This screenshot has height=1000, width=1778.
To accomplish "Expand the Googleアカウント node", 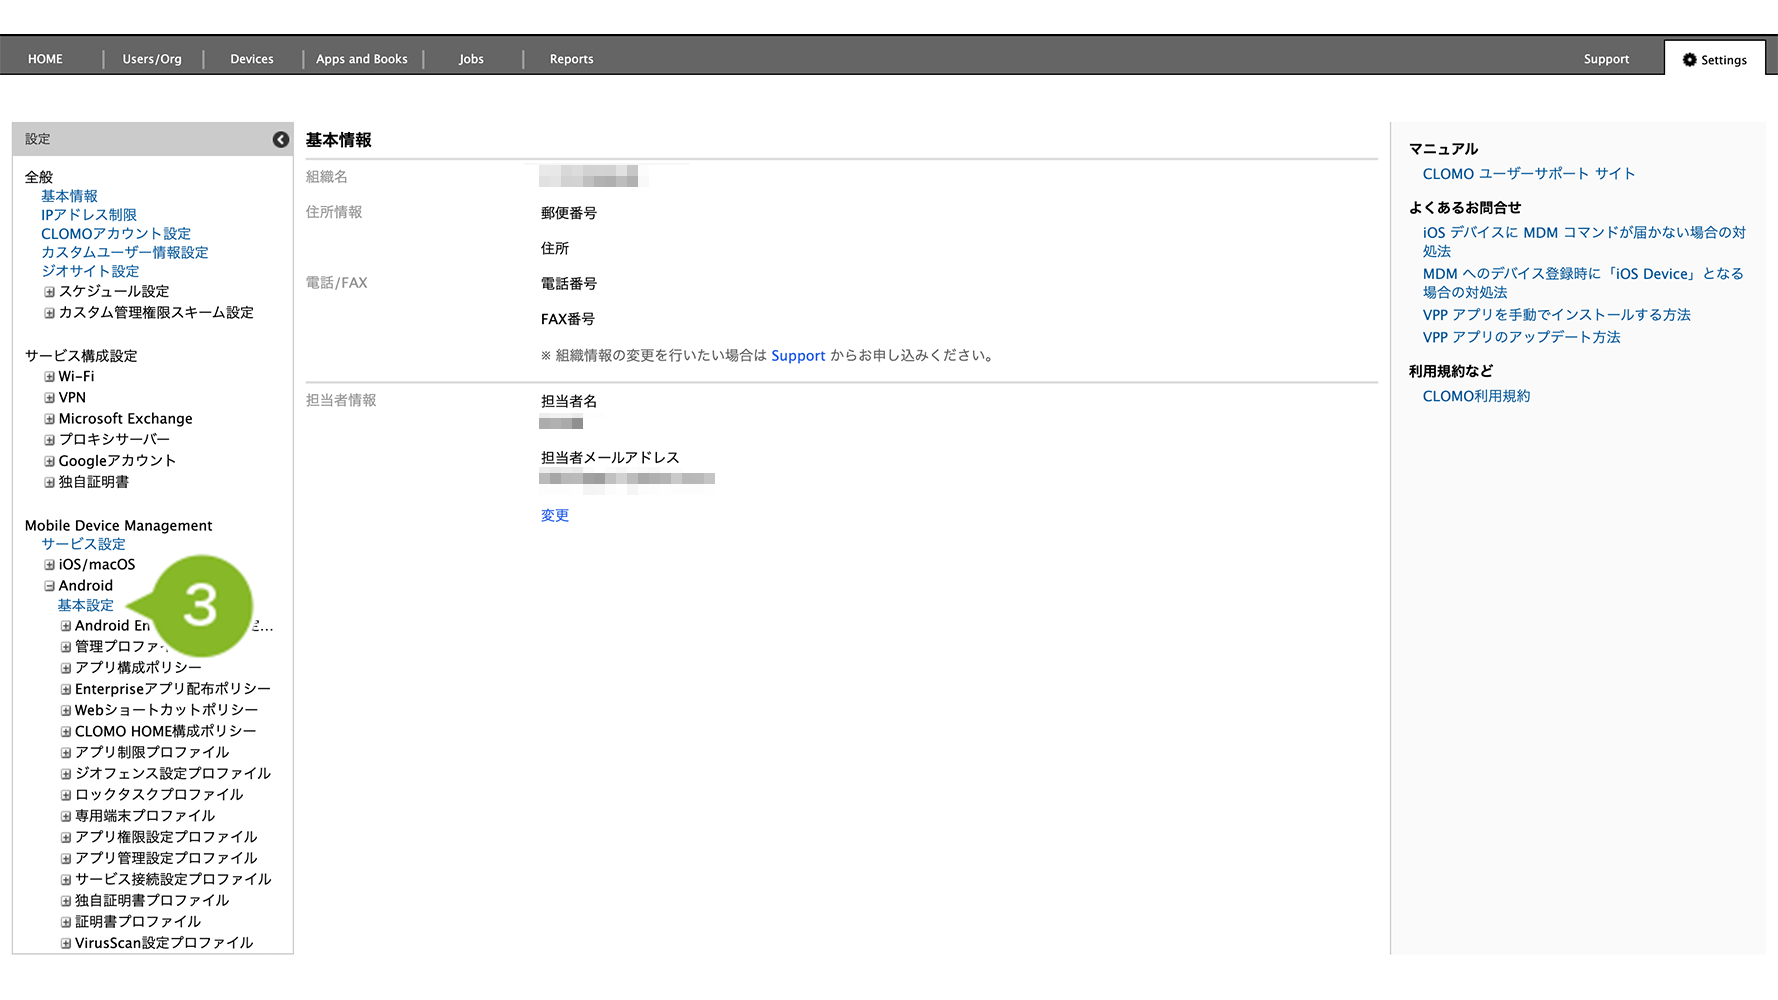I will tap(49, 461).
